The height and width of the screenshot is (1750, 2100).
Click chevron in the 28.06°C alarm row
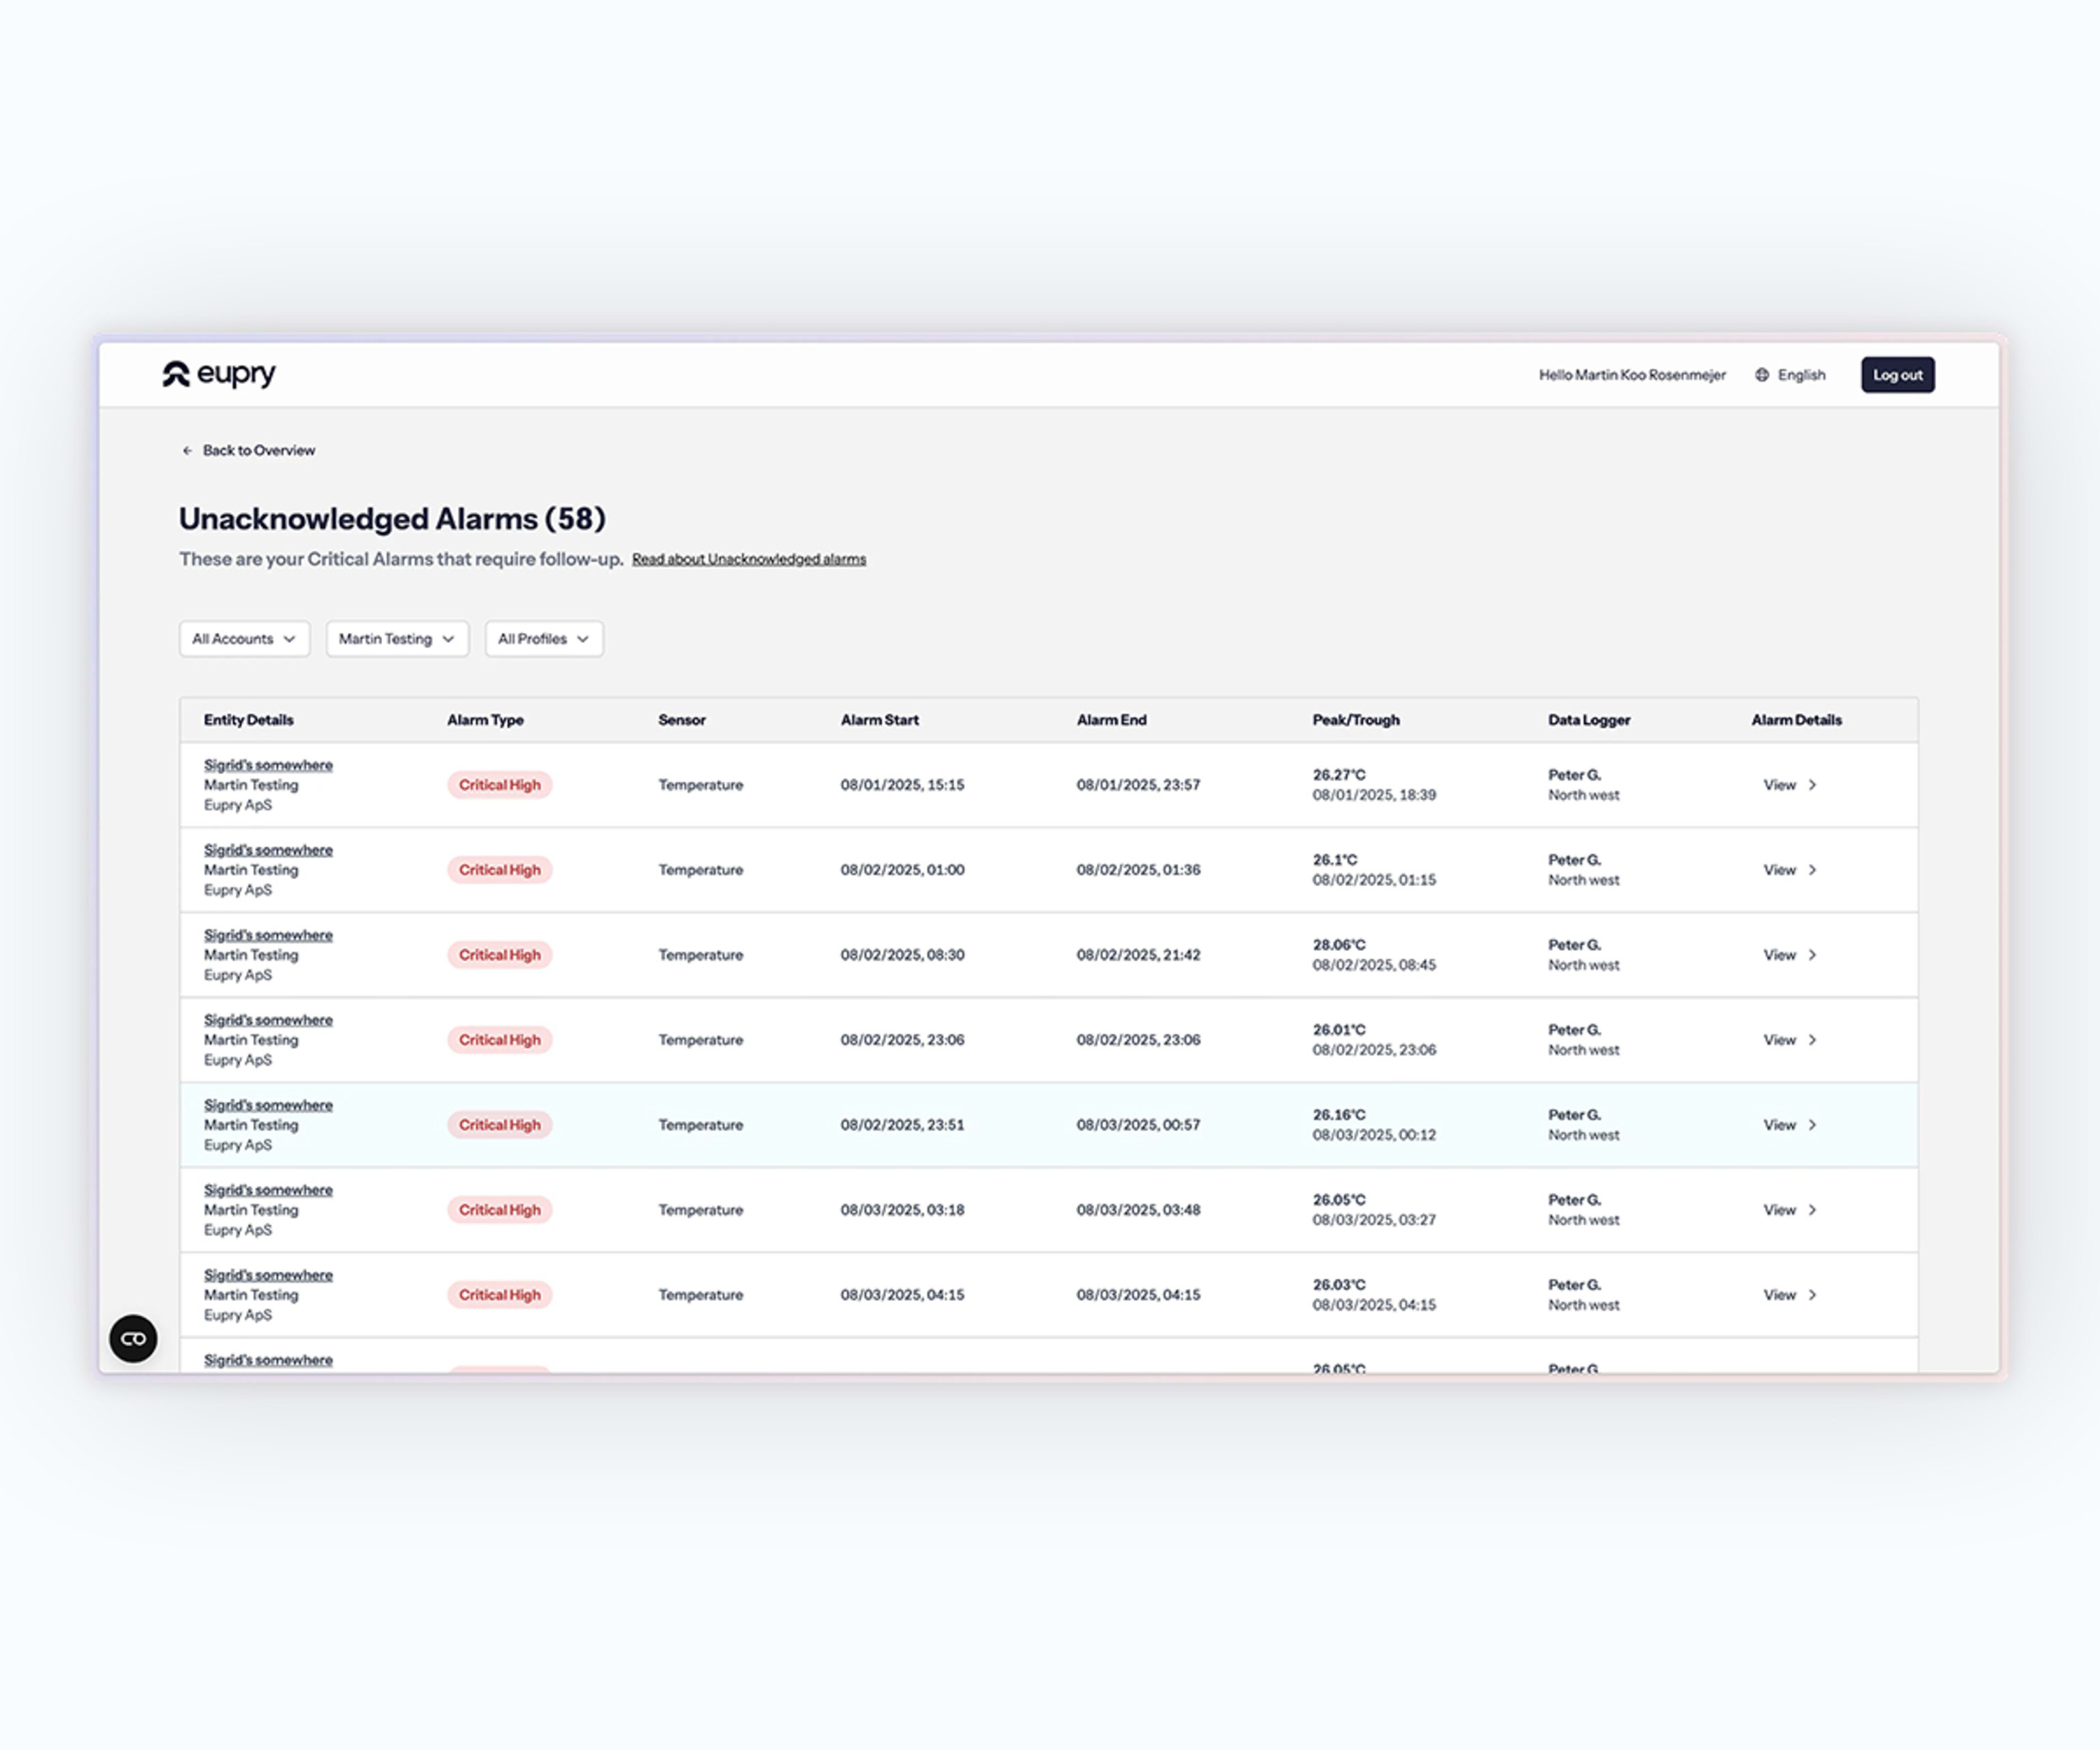[x=1812, y=955]
